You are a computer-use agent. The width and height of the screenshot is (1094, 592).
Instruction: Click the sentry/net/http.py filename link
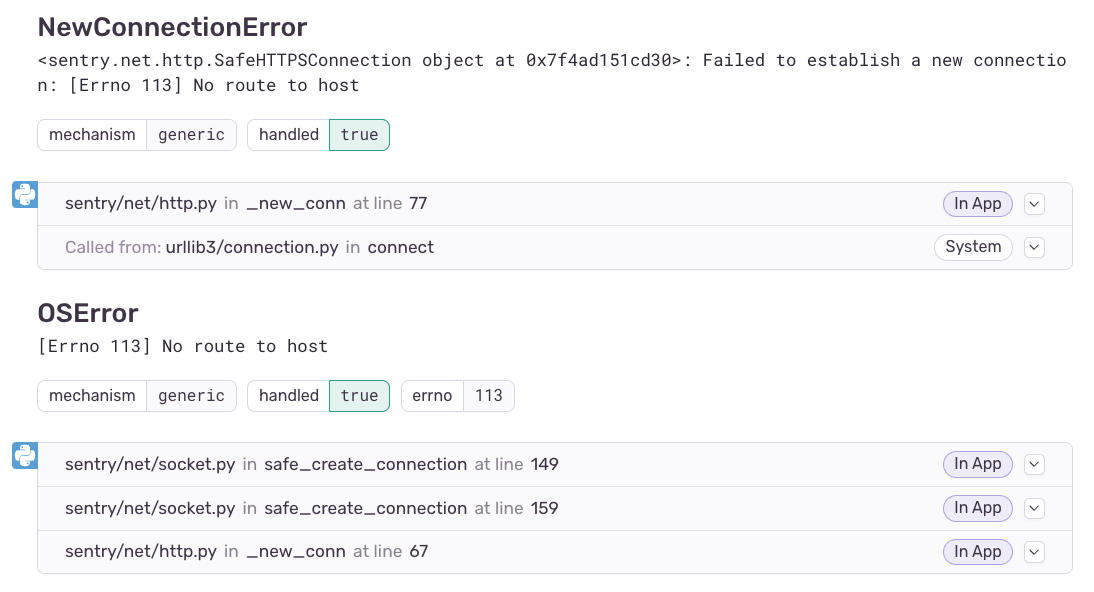[x=141, y=203]
